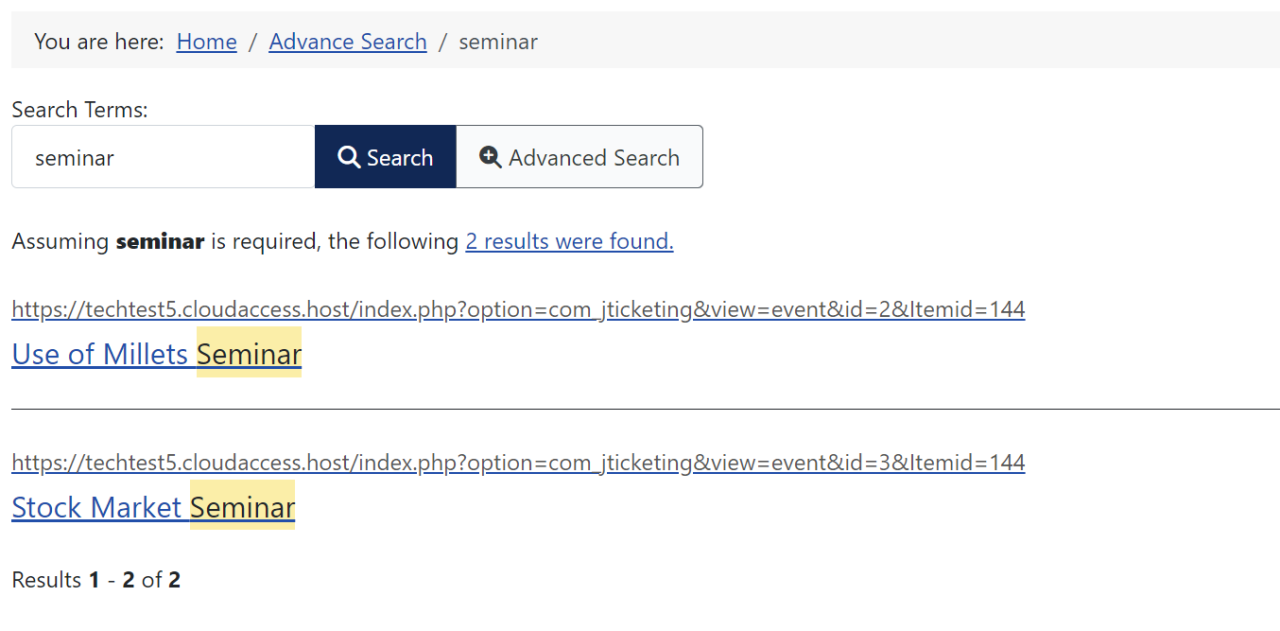Open the event id=2 URL link
Viewport: 1280px width, 631px height.
coord(518,310)
